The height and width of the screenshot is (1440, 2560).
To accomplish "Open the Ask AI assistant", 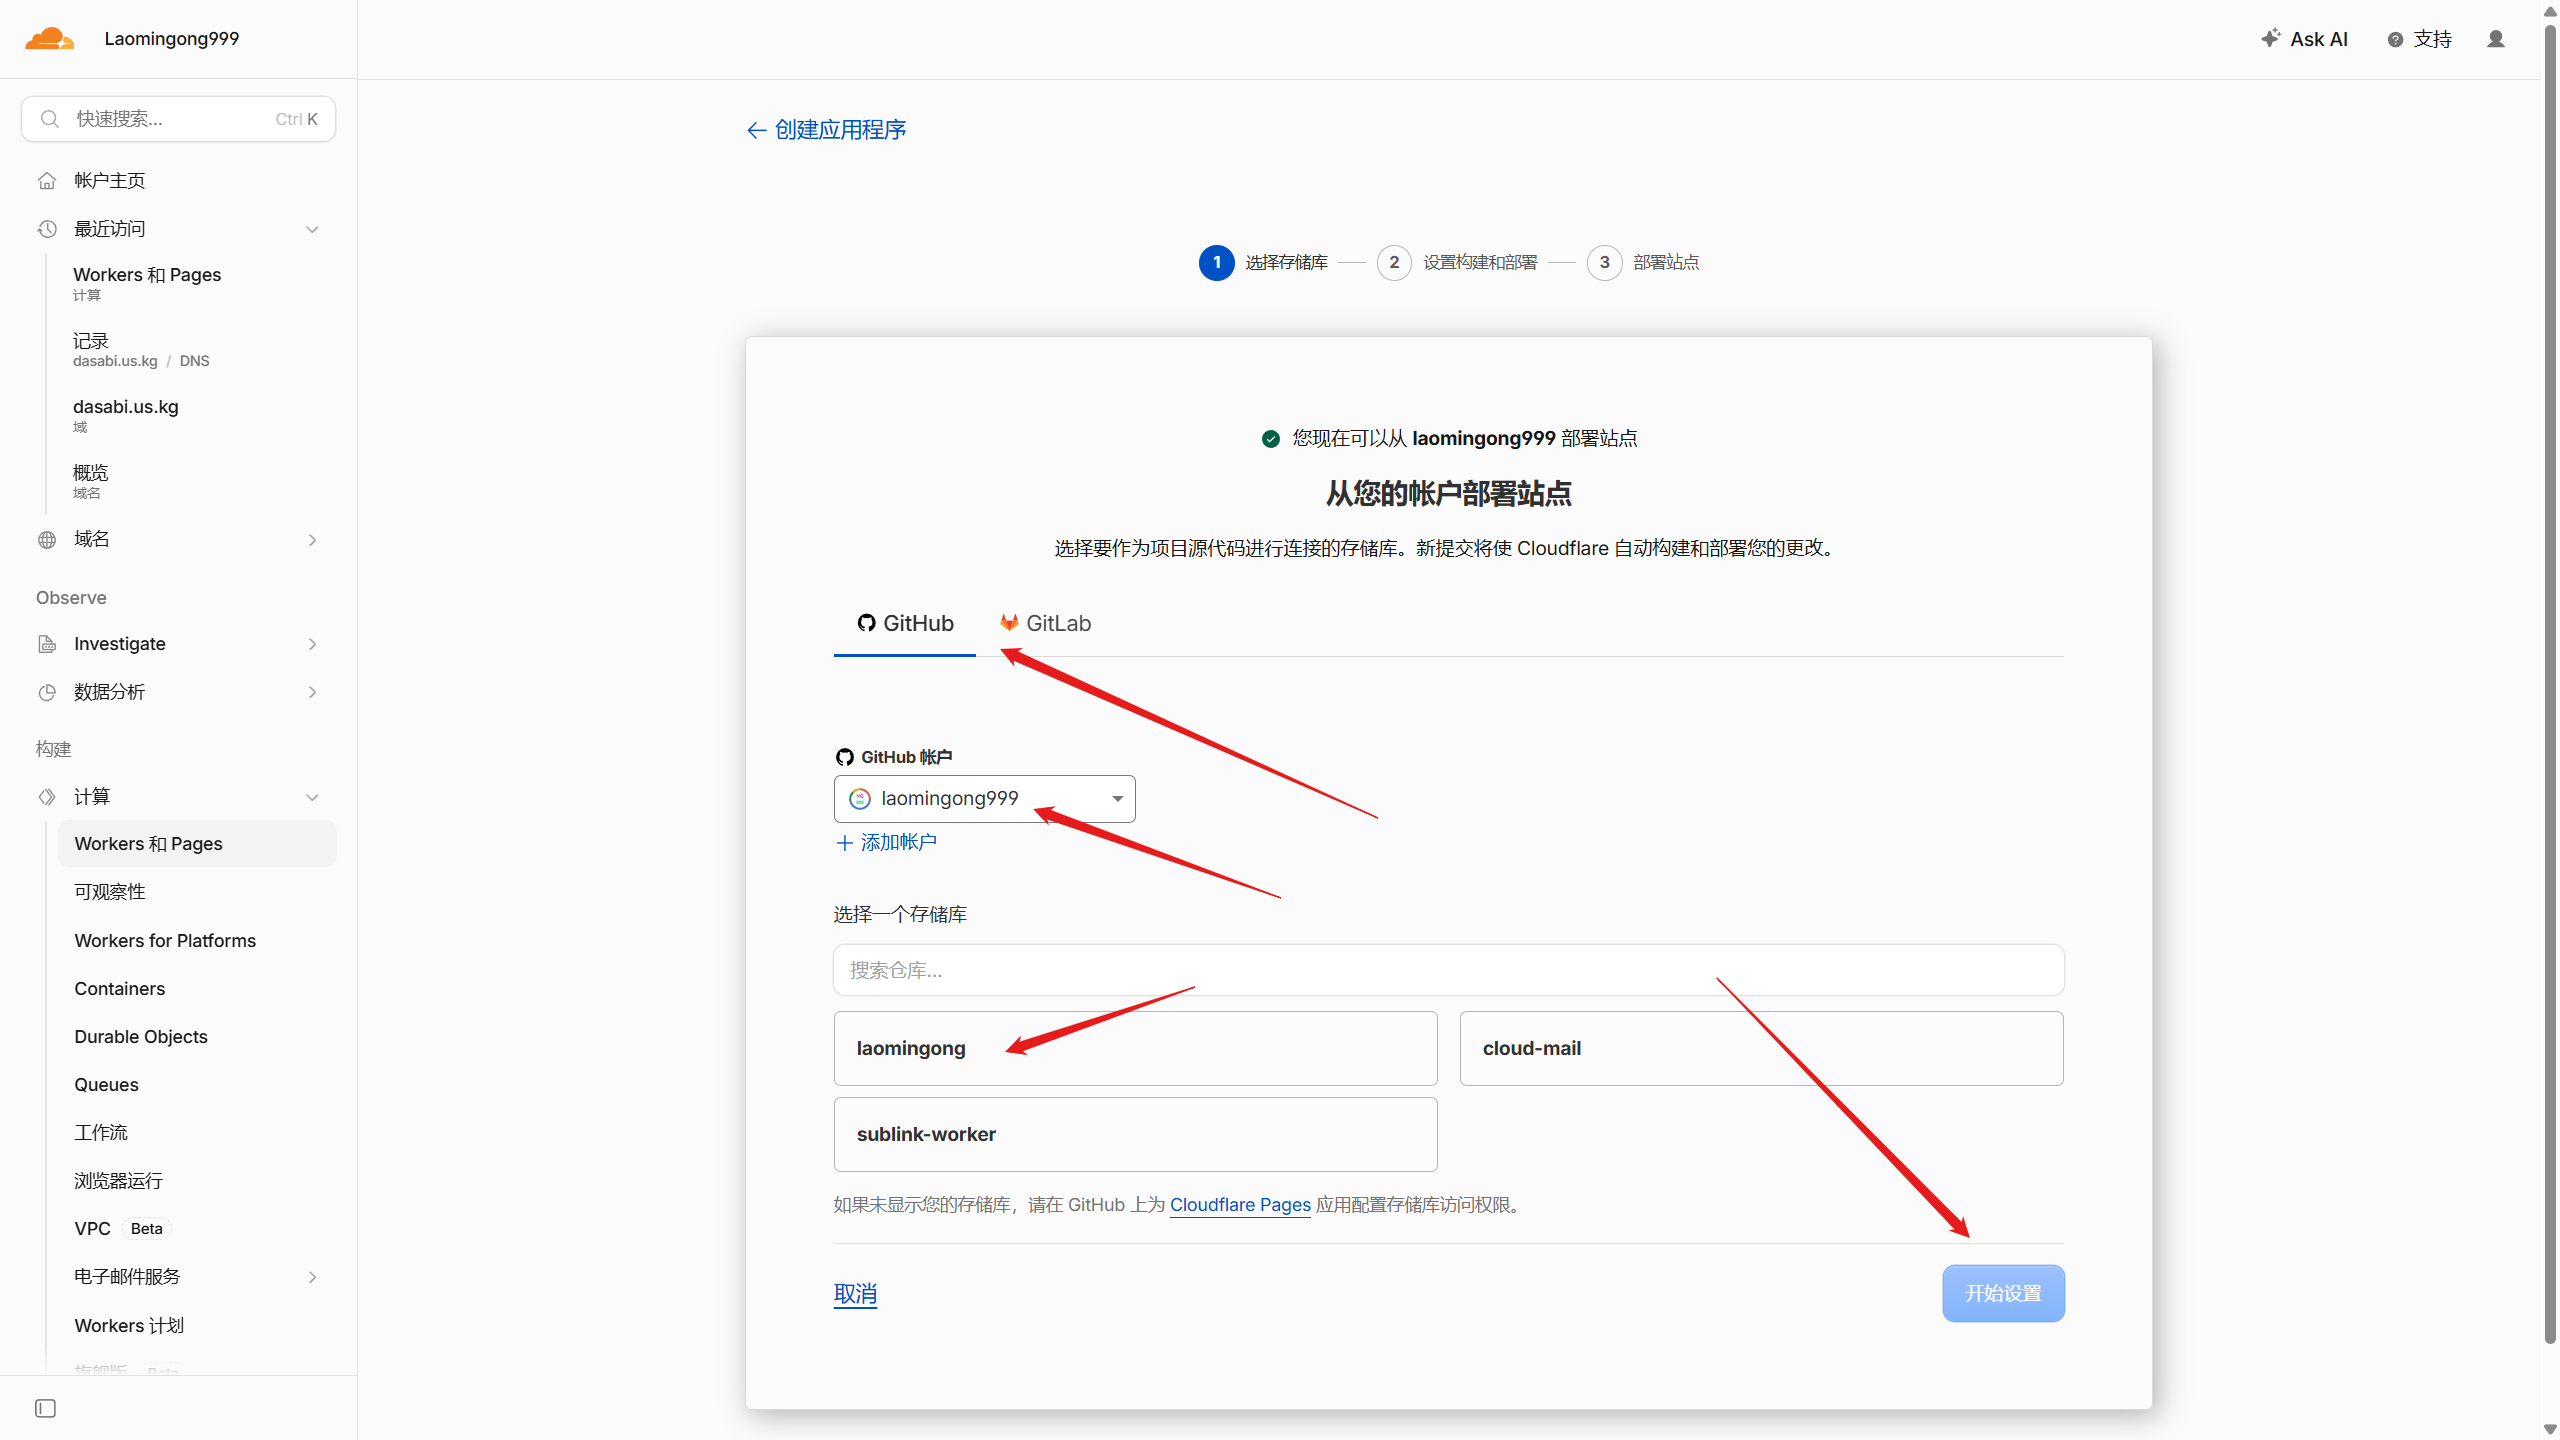I will coord(2304,39).
